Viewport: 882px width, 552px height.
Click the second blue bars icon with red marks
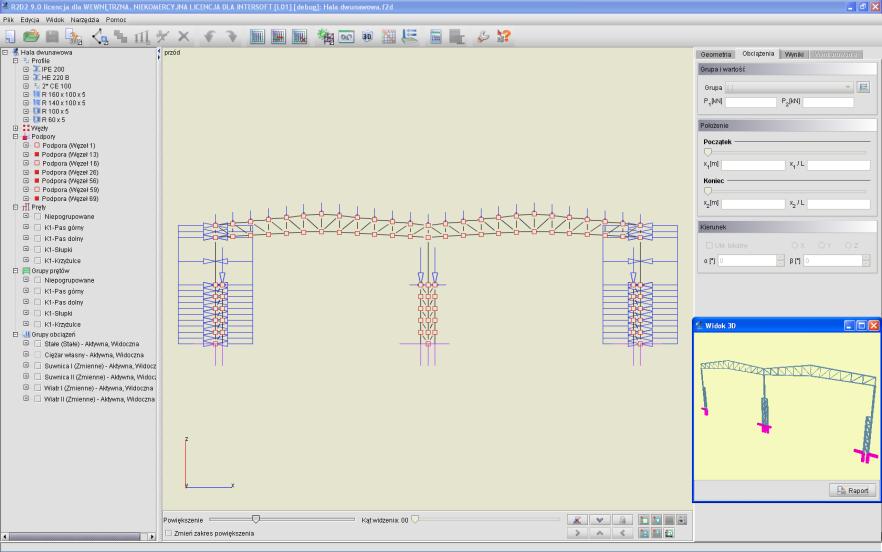coord(278,37)
